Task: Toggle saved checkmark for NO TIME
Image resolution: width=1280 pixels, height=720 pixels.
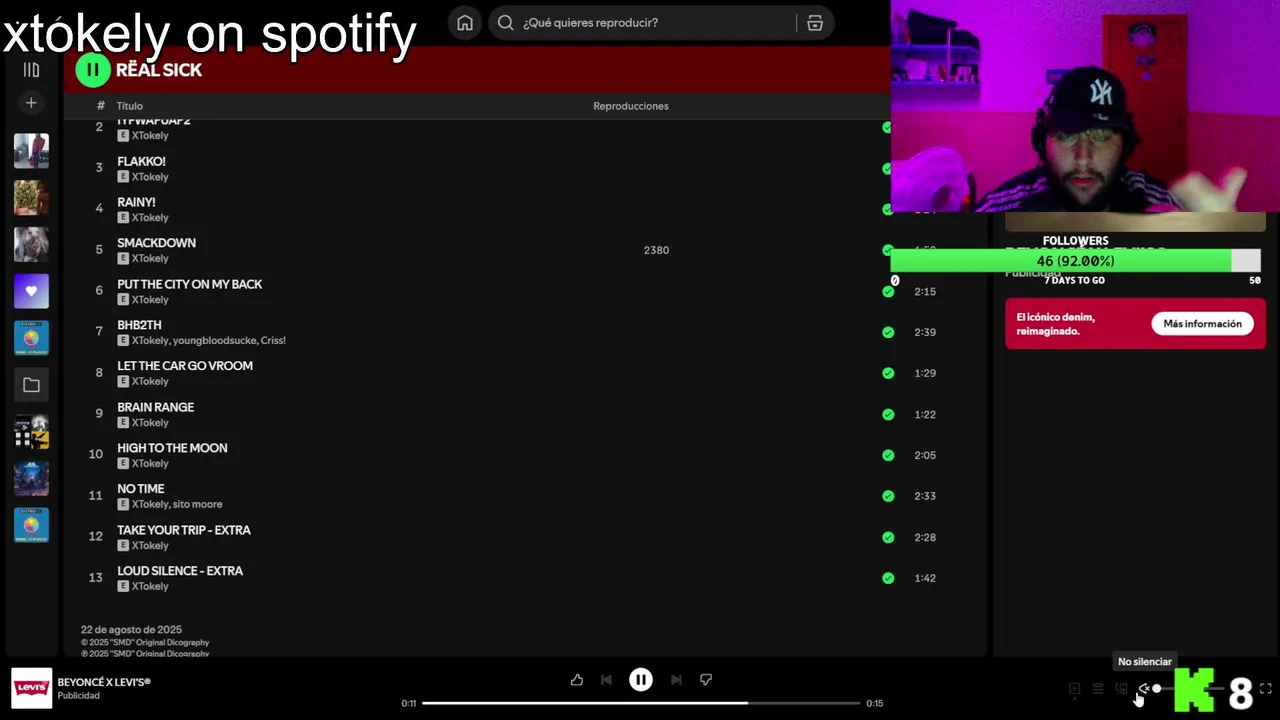Action: [888, 496]
